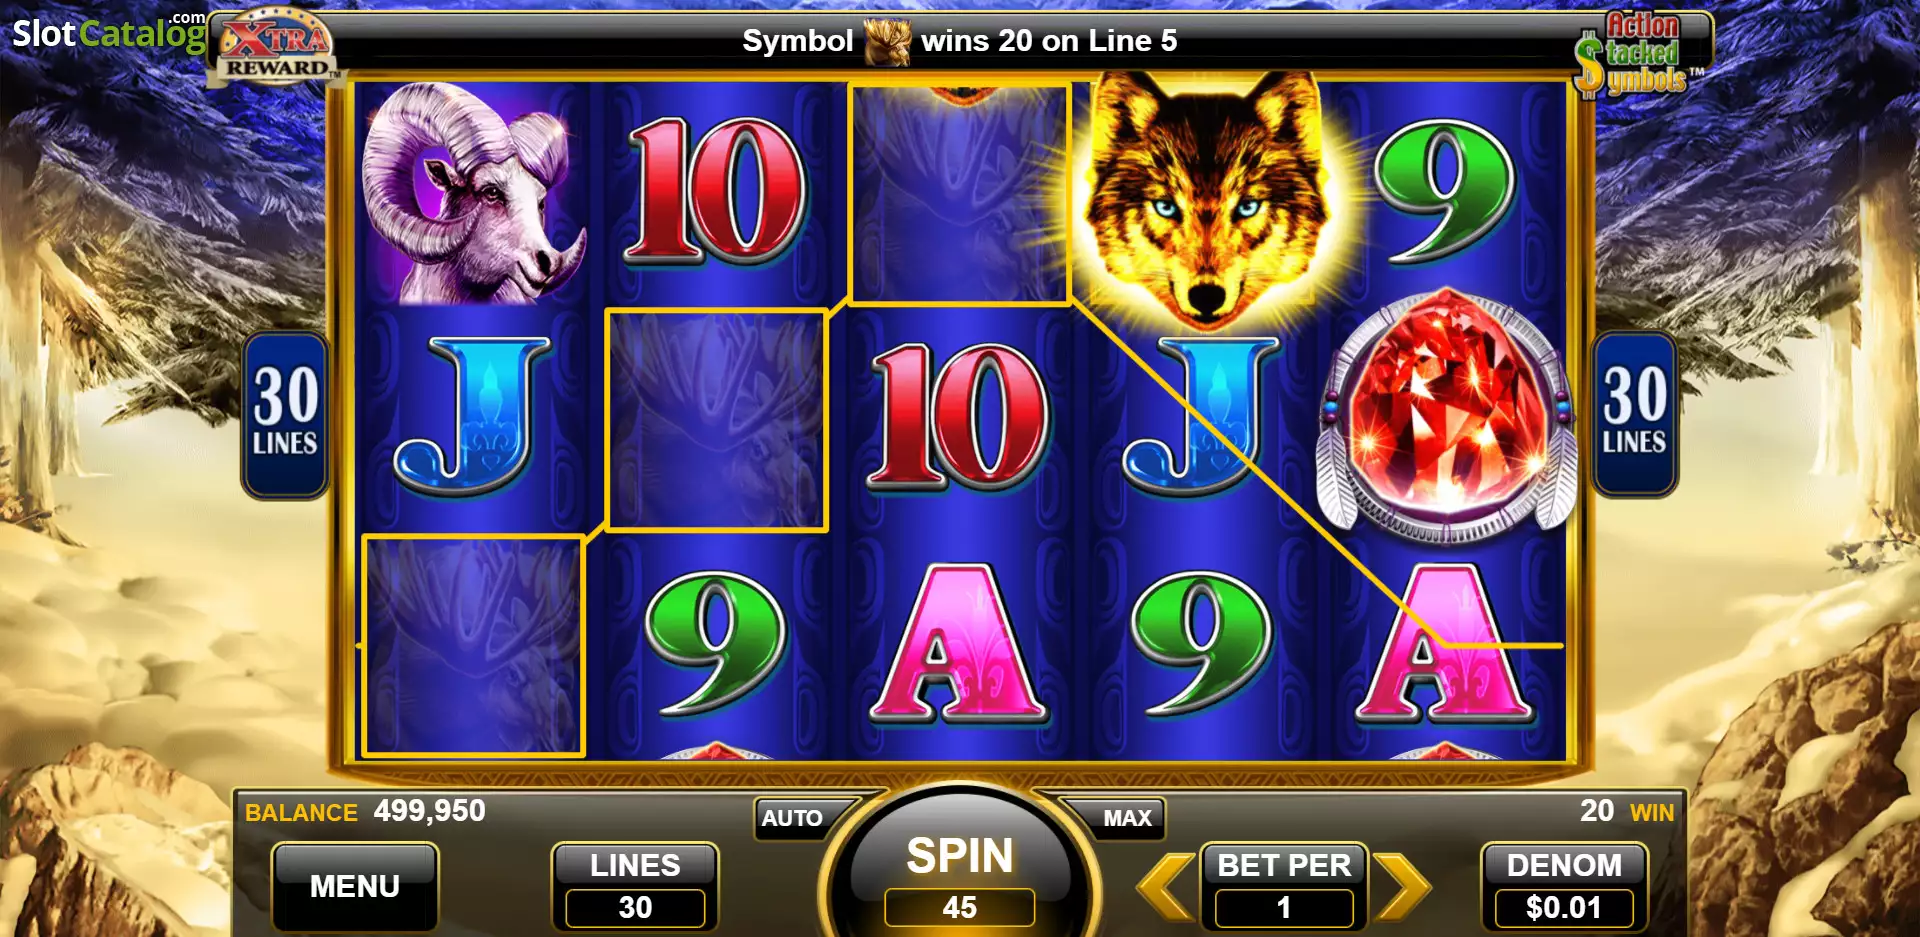Open the Xtra Reward logo
Screen dimensions: 1920x937
(275, 46)
